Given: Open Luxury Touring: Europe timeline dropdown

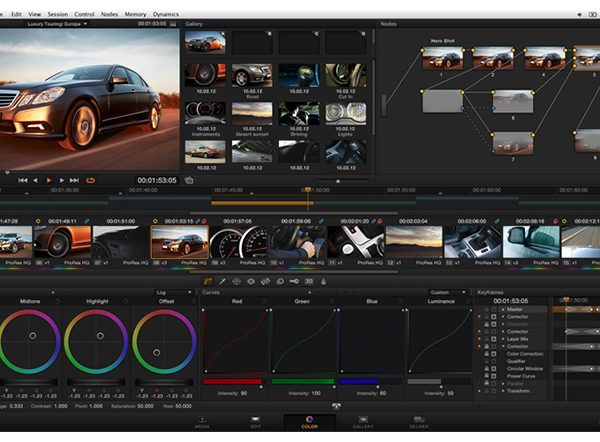Looking at the screenshot, I should (57, 24).
